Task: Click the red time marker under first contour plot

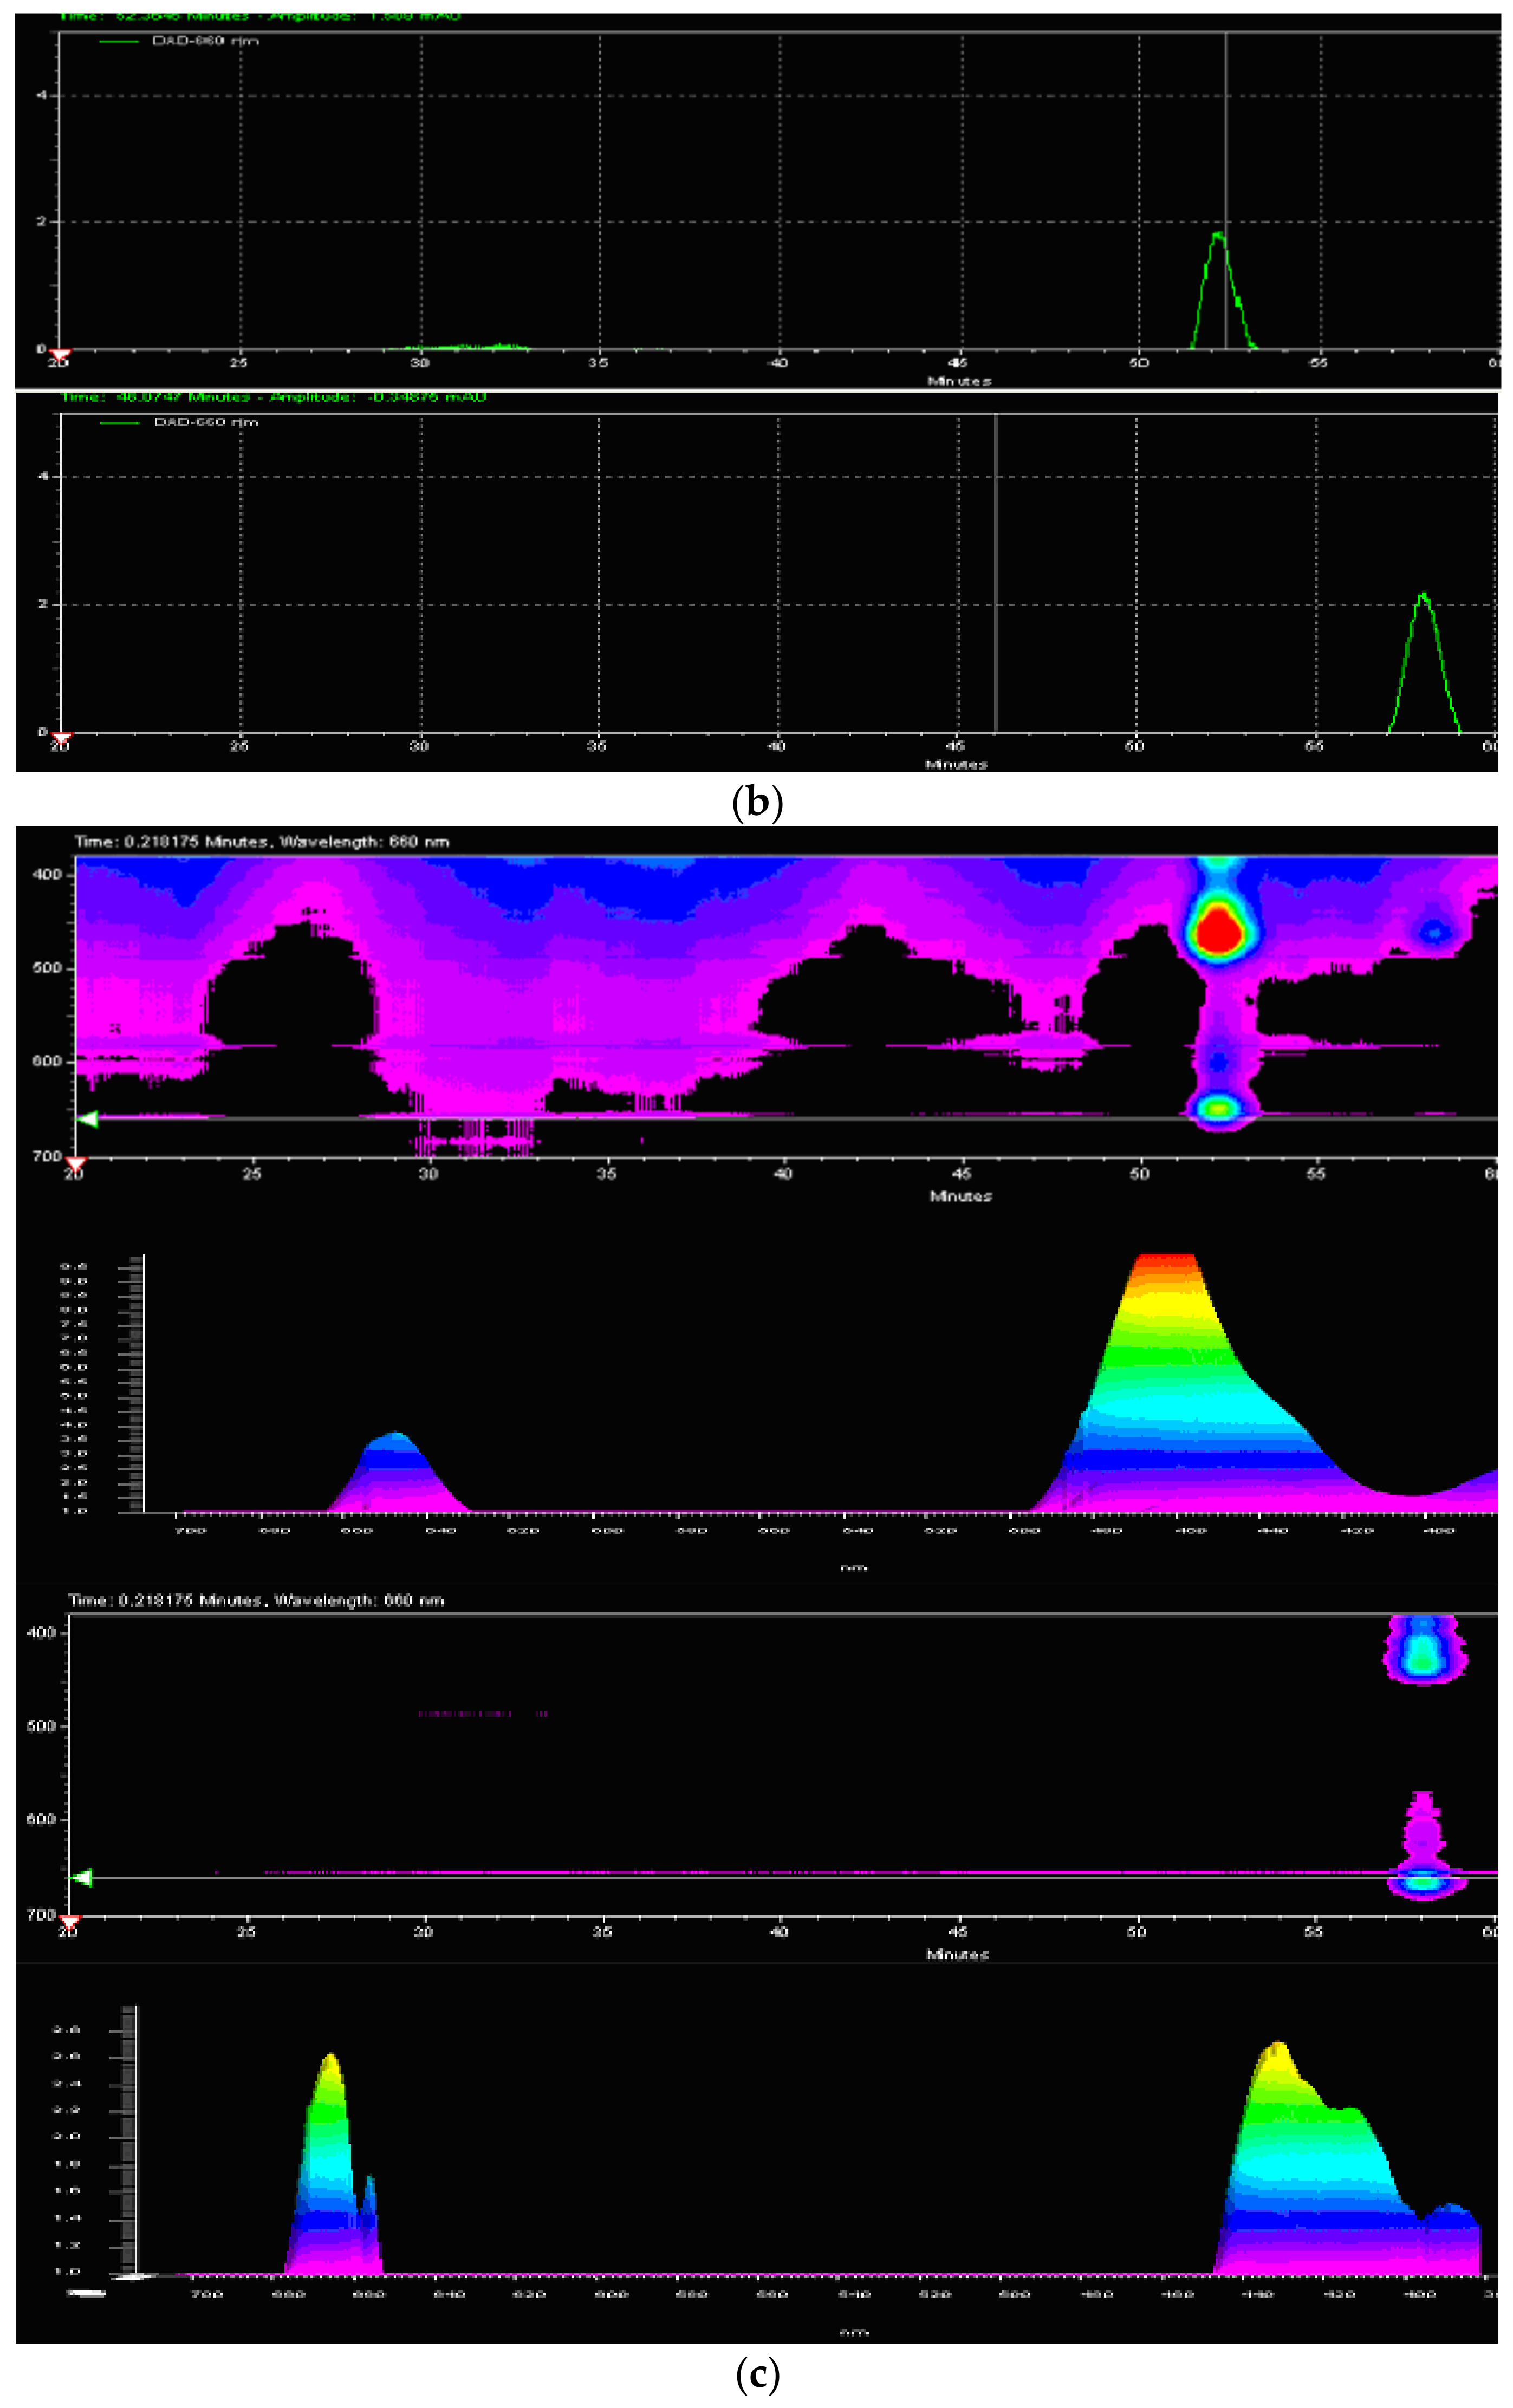Action: tap(75, 1163)
